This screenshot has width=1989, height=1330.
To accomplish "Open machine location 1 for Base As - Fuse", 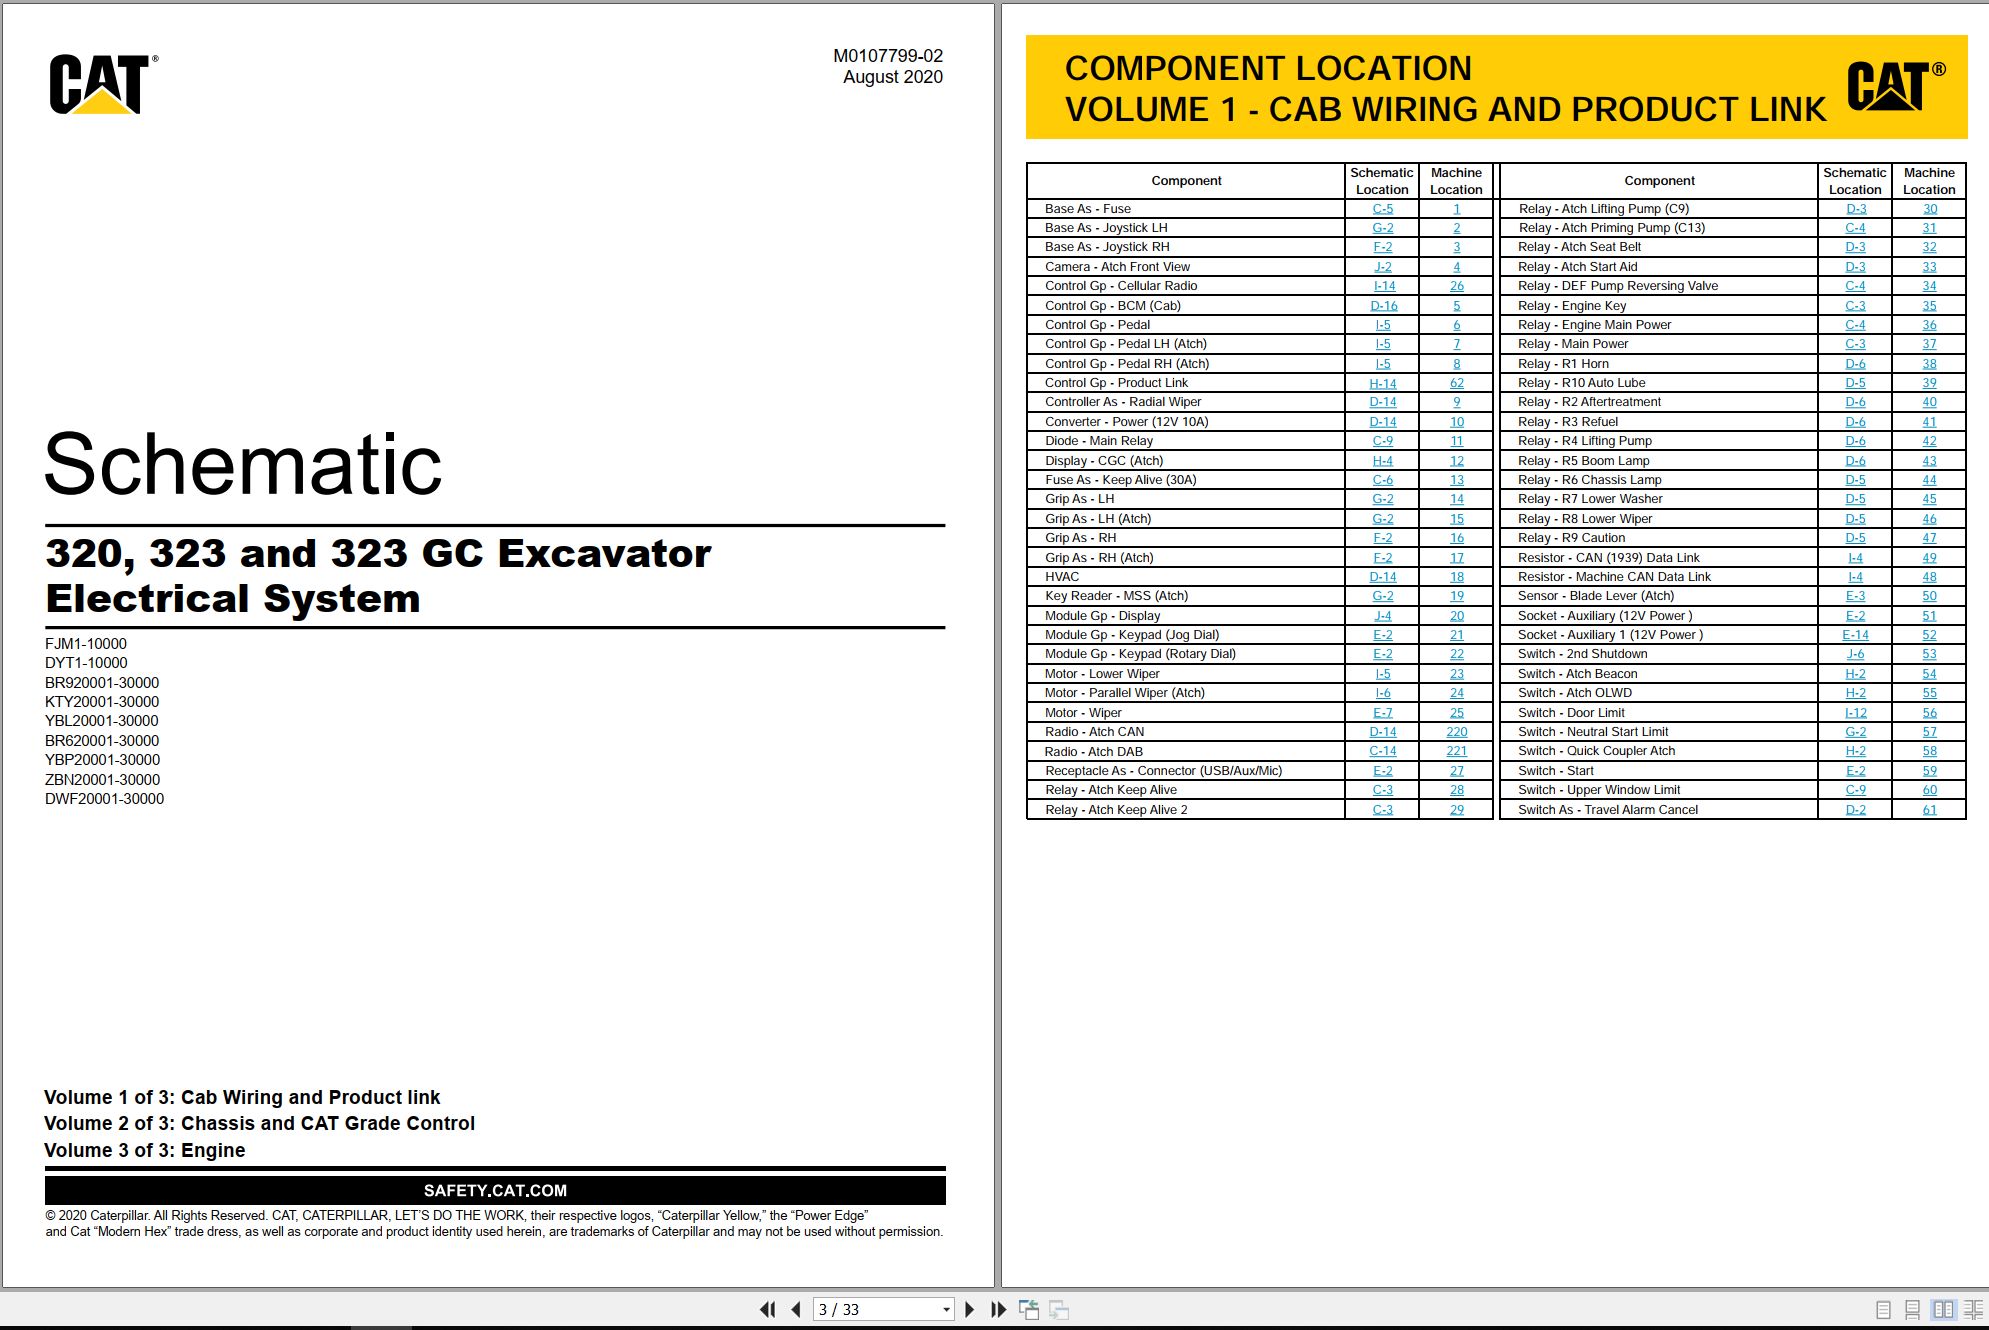I will (1456, 209).
